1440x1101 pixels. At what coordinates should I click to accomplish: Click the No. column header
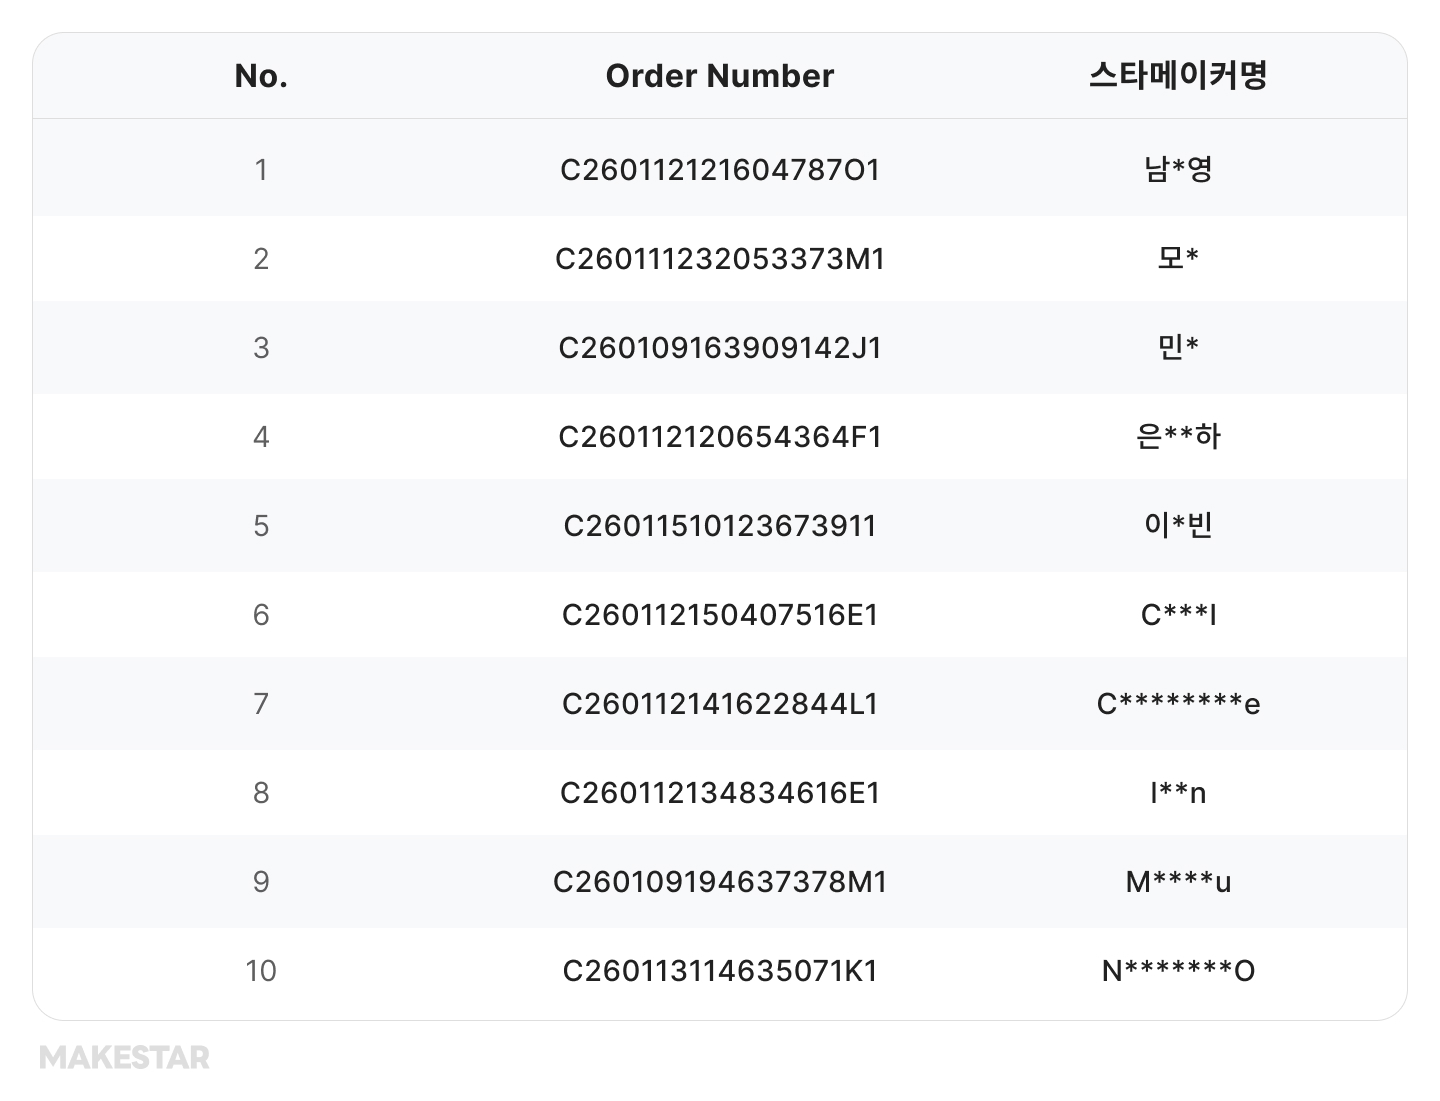pos(261,76)
